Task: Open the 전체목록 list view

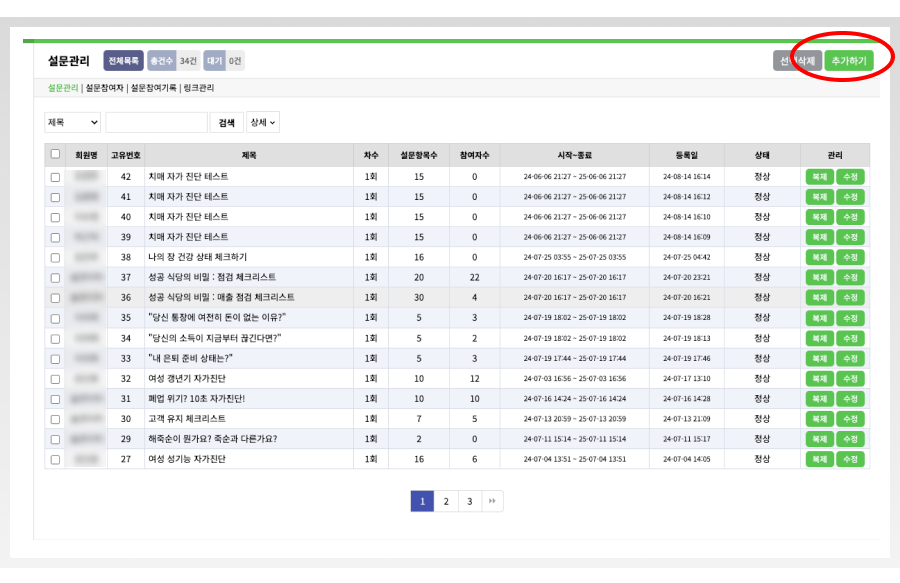Action: pyautogui.click(x=123, y=61)
